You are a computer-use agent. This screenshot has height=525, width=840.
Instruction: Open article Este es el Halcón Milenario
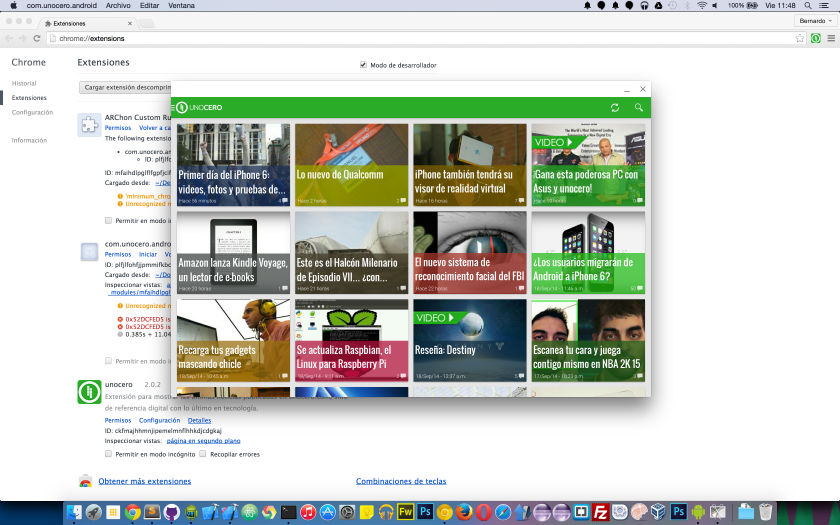[x=351, y=252]
